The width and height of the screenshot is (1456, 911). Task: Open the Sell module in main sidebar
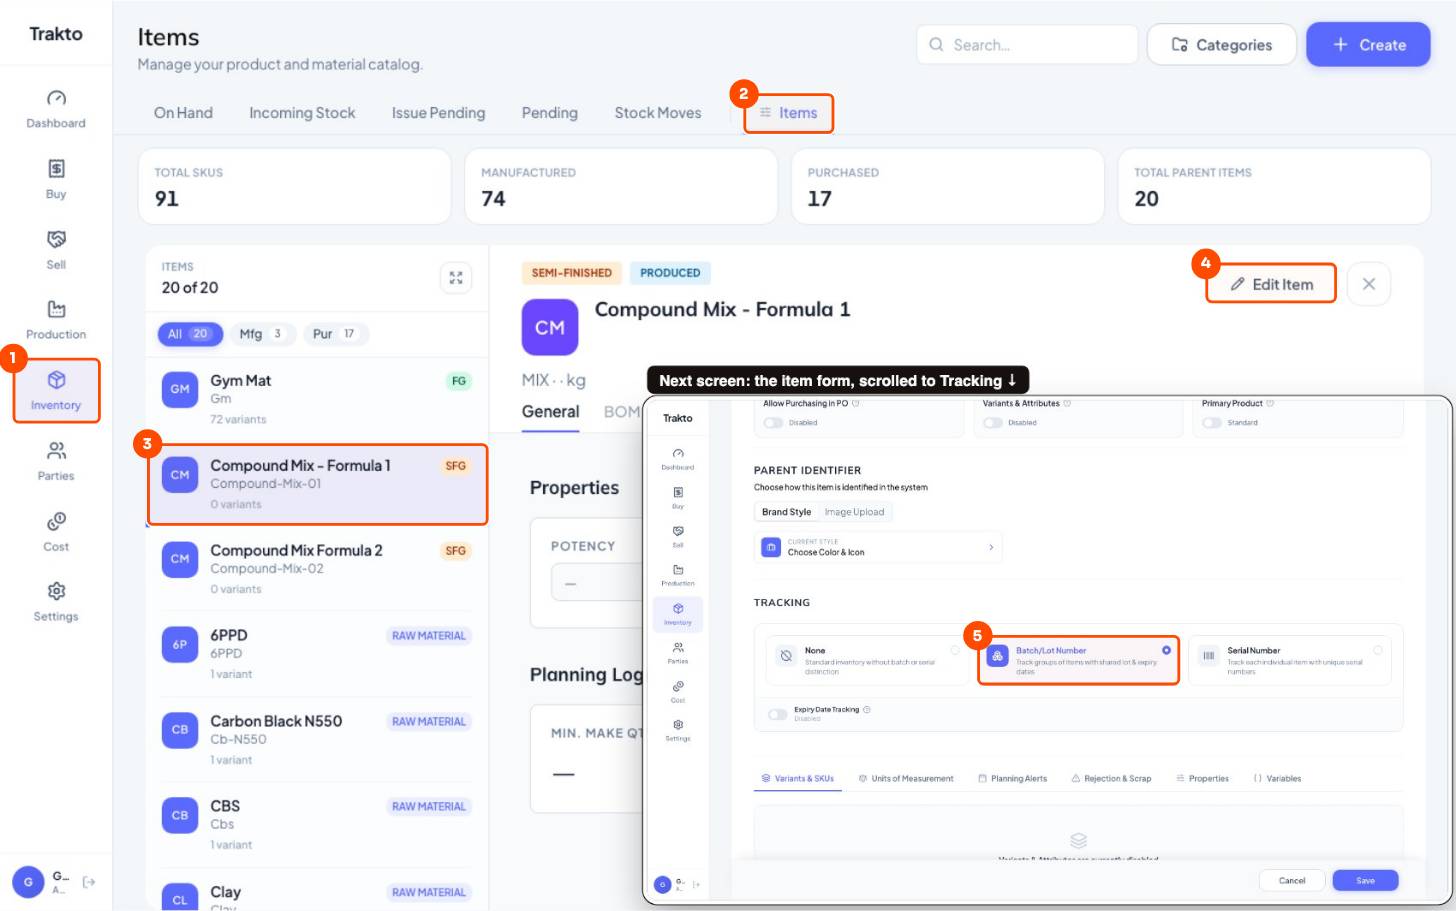(56, 250)
